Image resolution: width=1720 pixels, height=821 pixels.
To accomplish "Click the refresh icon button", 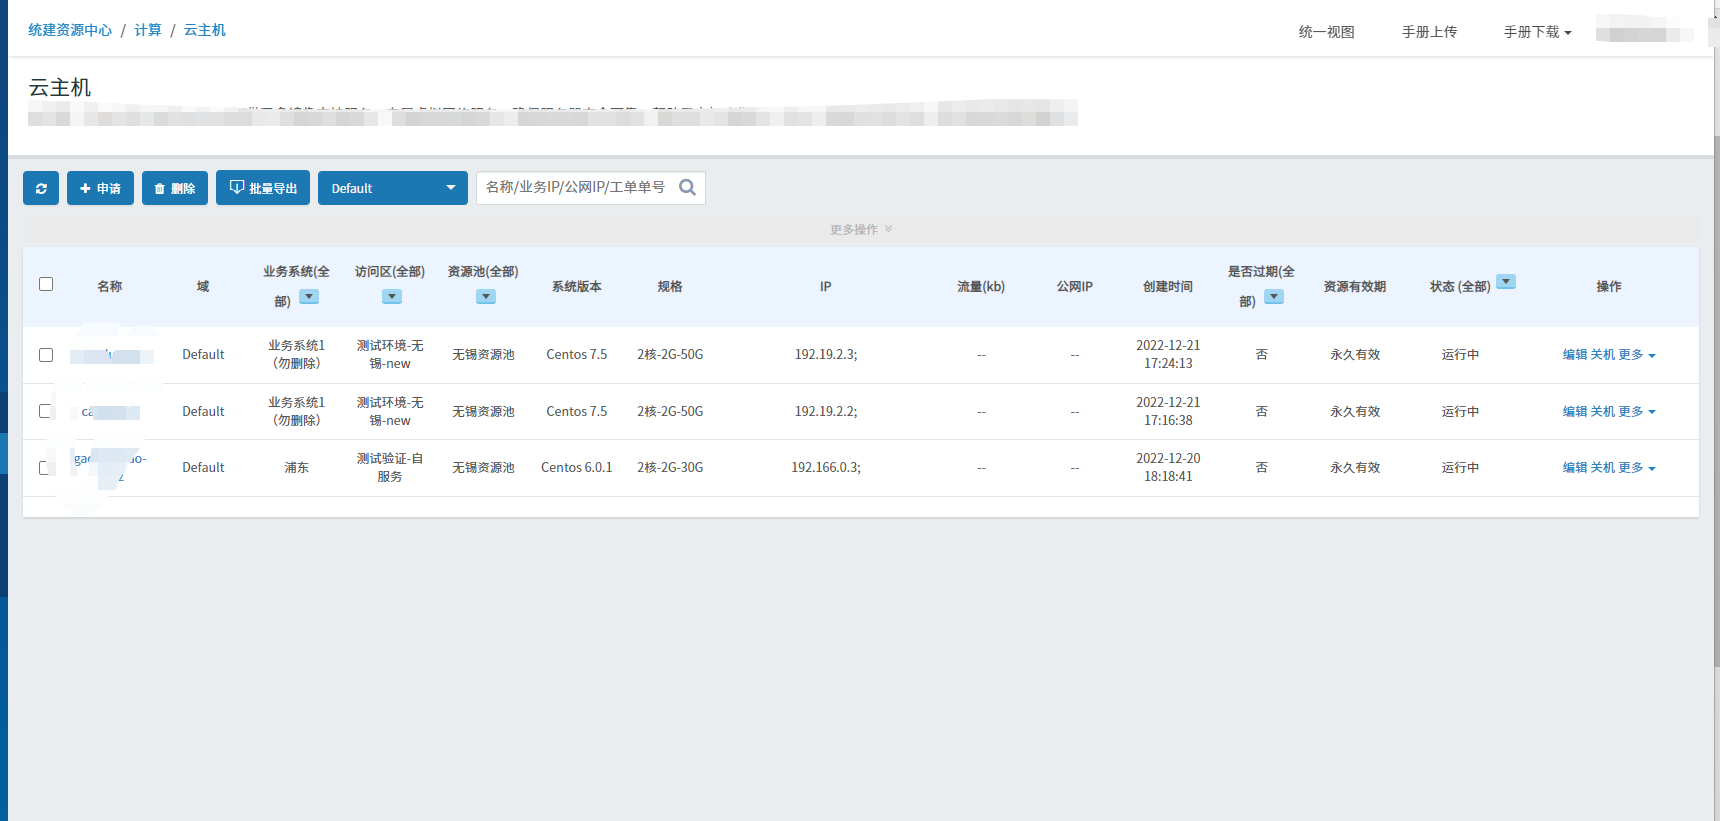I will (41, 188).
